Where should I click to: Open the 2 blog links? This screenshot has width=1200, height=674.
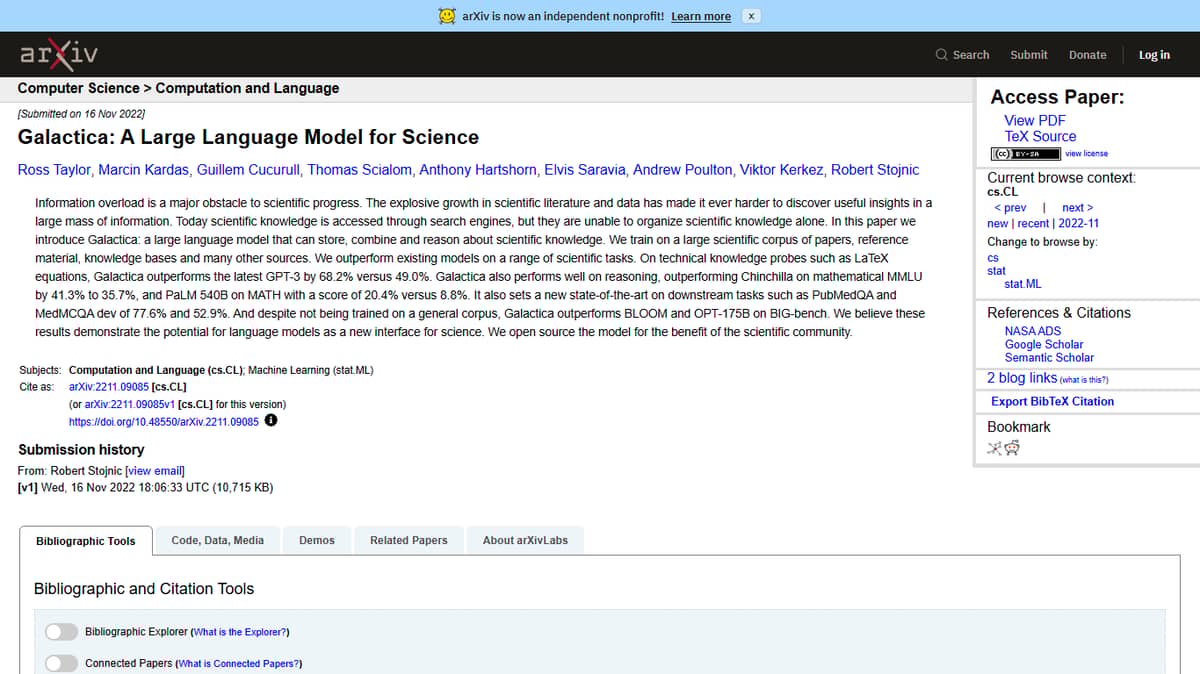[x=1022, y=378]
